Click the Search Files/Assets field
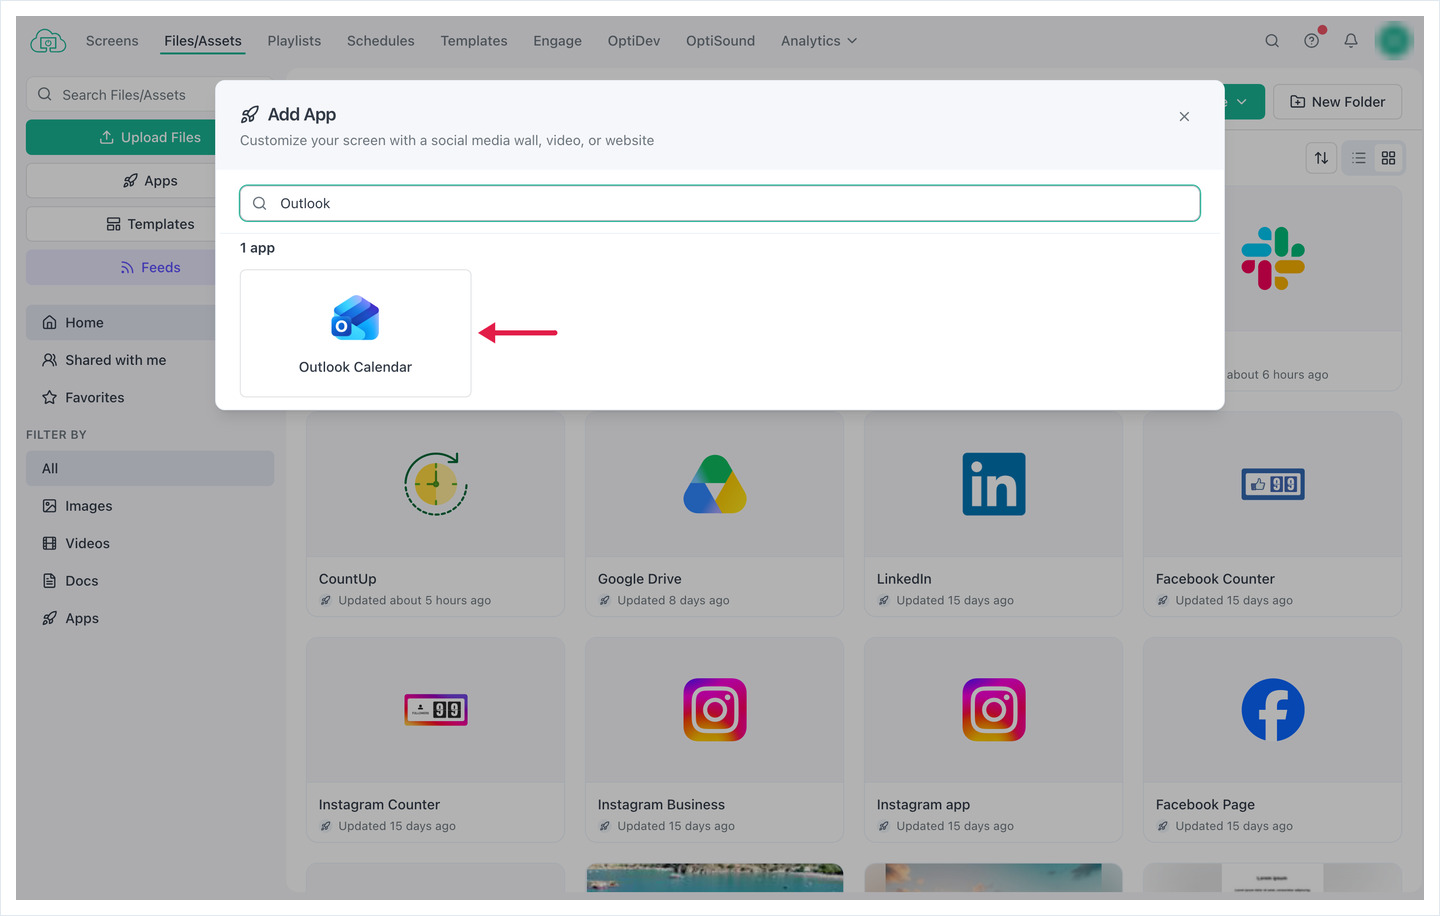The height and width of the screenshot is (916, 1440). pyautogui.click(x=122, y=95)
